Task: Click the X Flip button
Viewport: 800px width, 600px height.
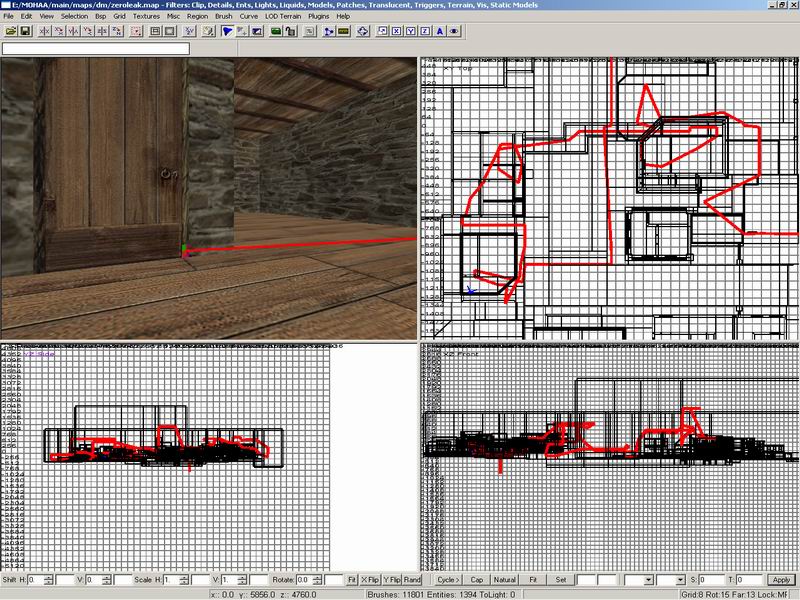Action: point(370,580)
